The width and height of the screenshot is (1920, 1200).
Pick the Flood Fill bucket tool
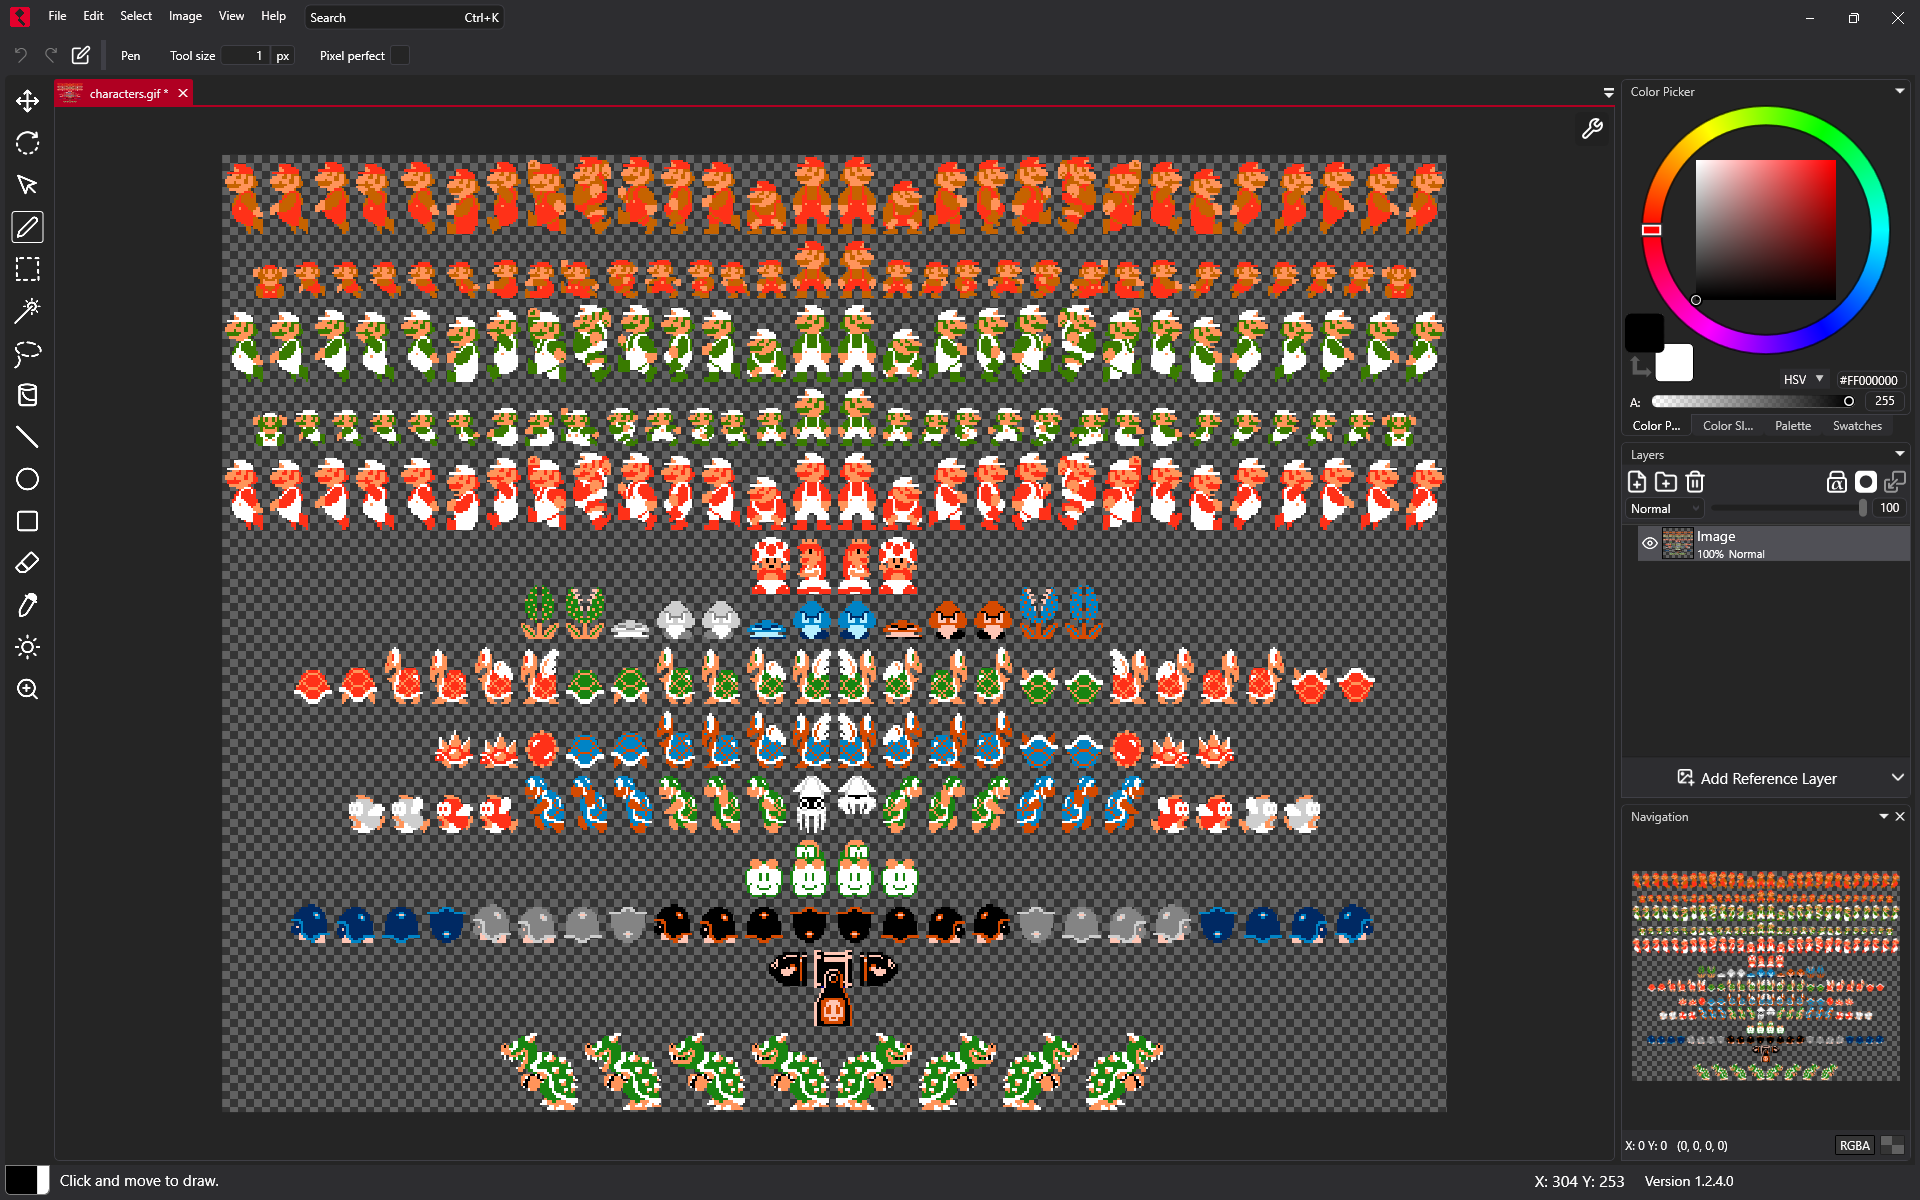tap(27, 395)
